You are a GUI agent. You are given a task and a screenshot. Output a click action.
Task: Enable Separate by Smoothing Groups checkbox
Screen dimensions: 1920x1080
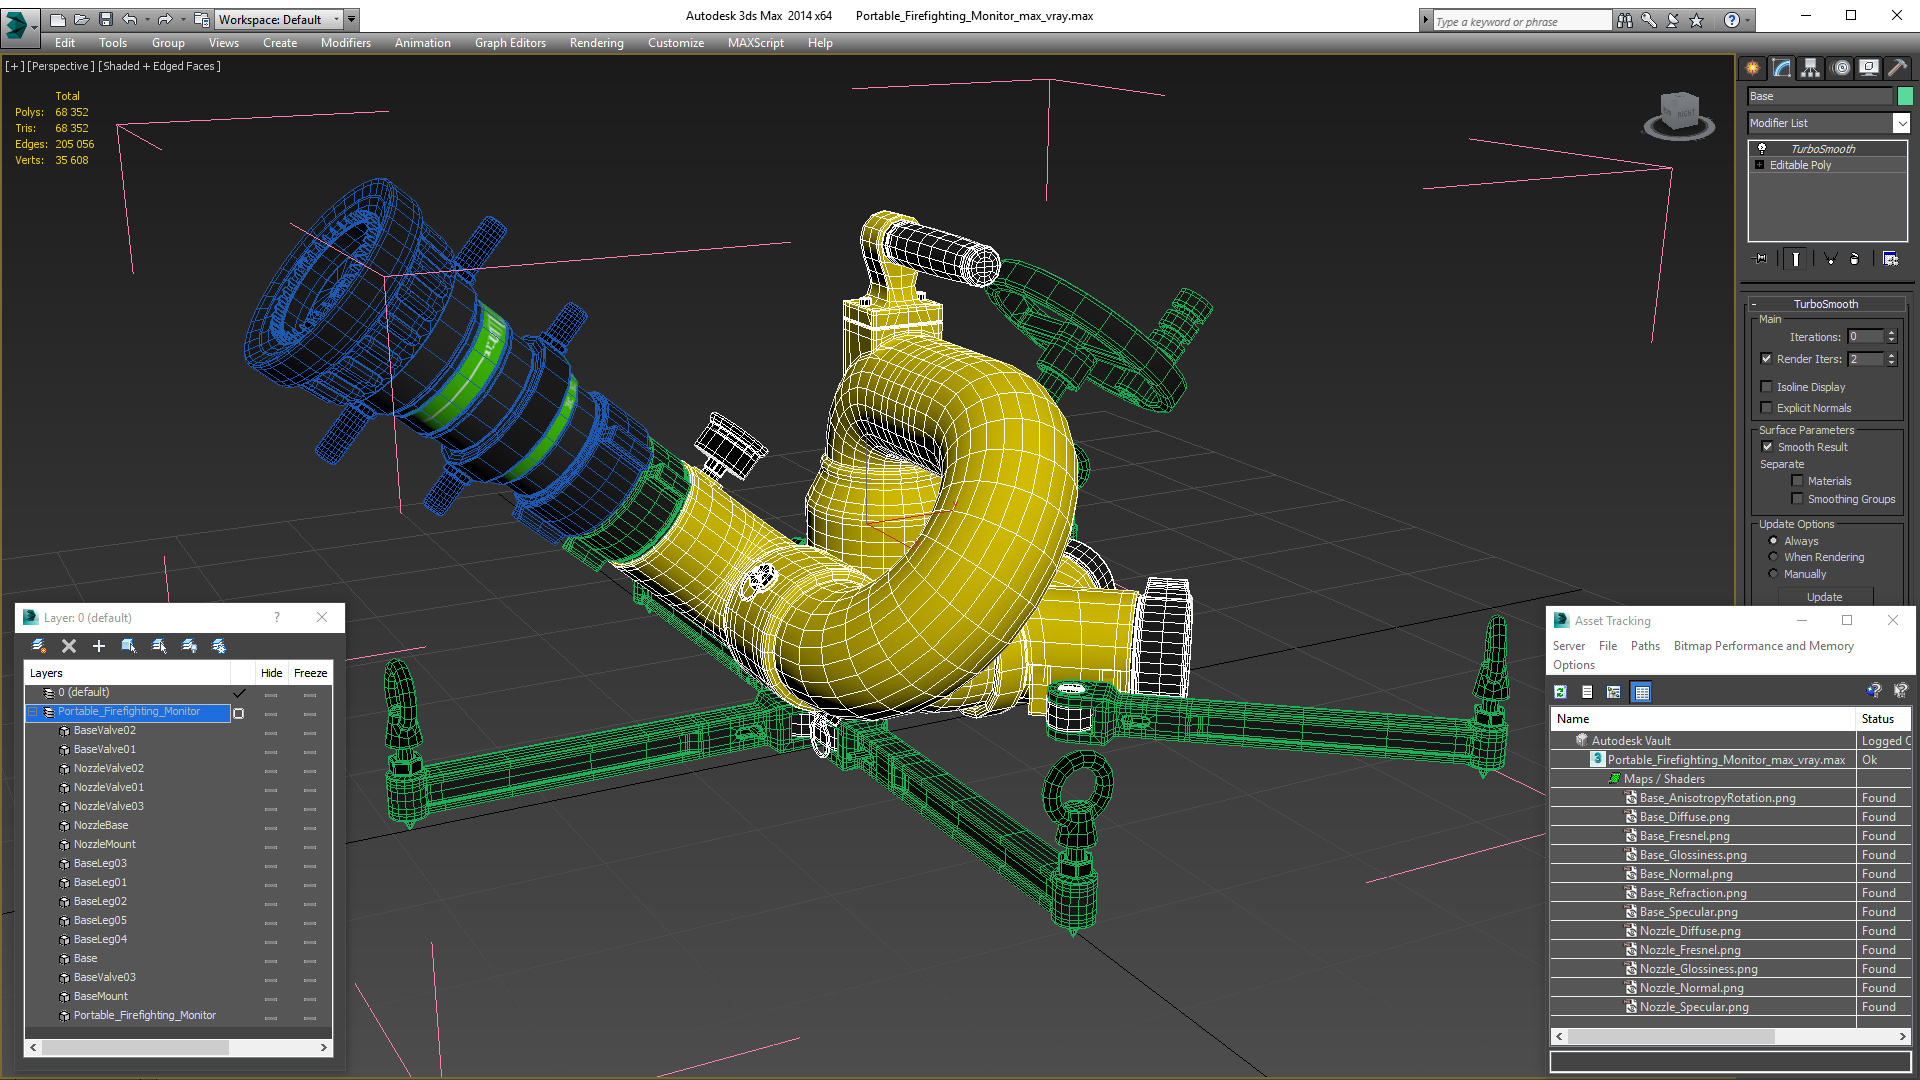1797,499
